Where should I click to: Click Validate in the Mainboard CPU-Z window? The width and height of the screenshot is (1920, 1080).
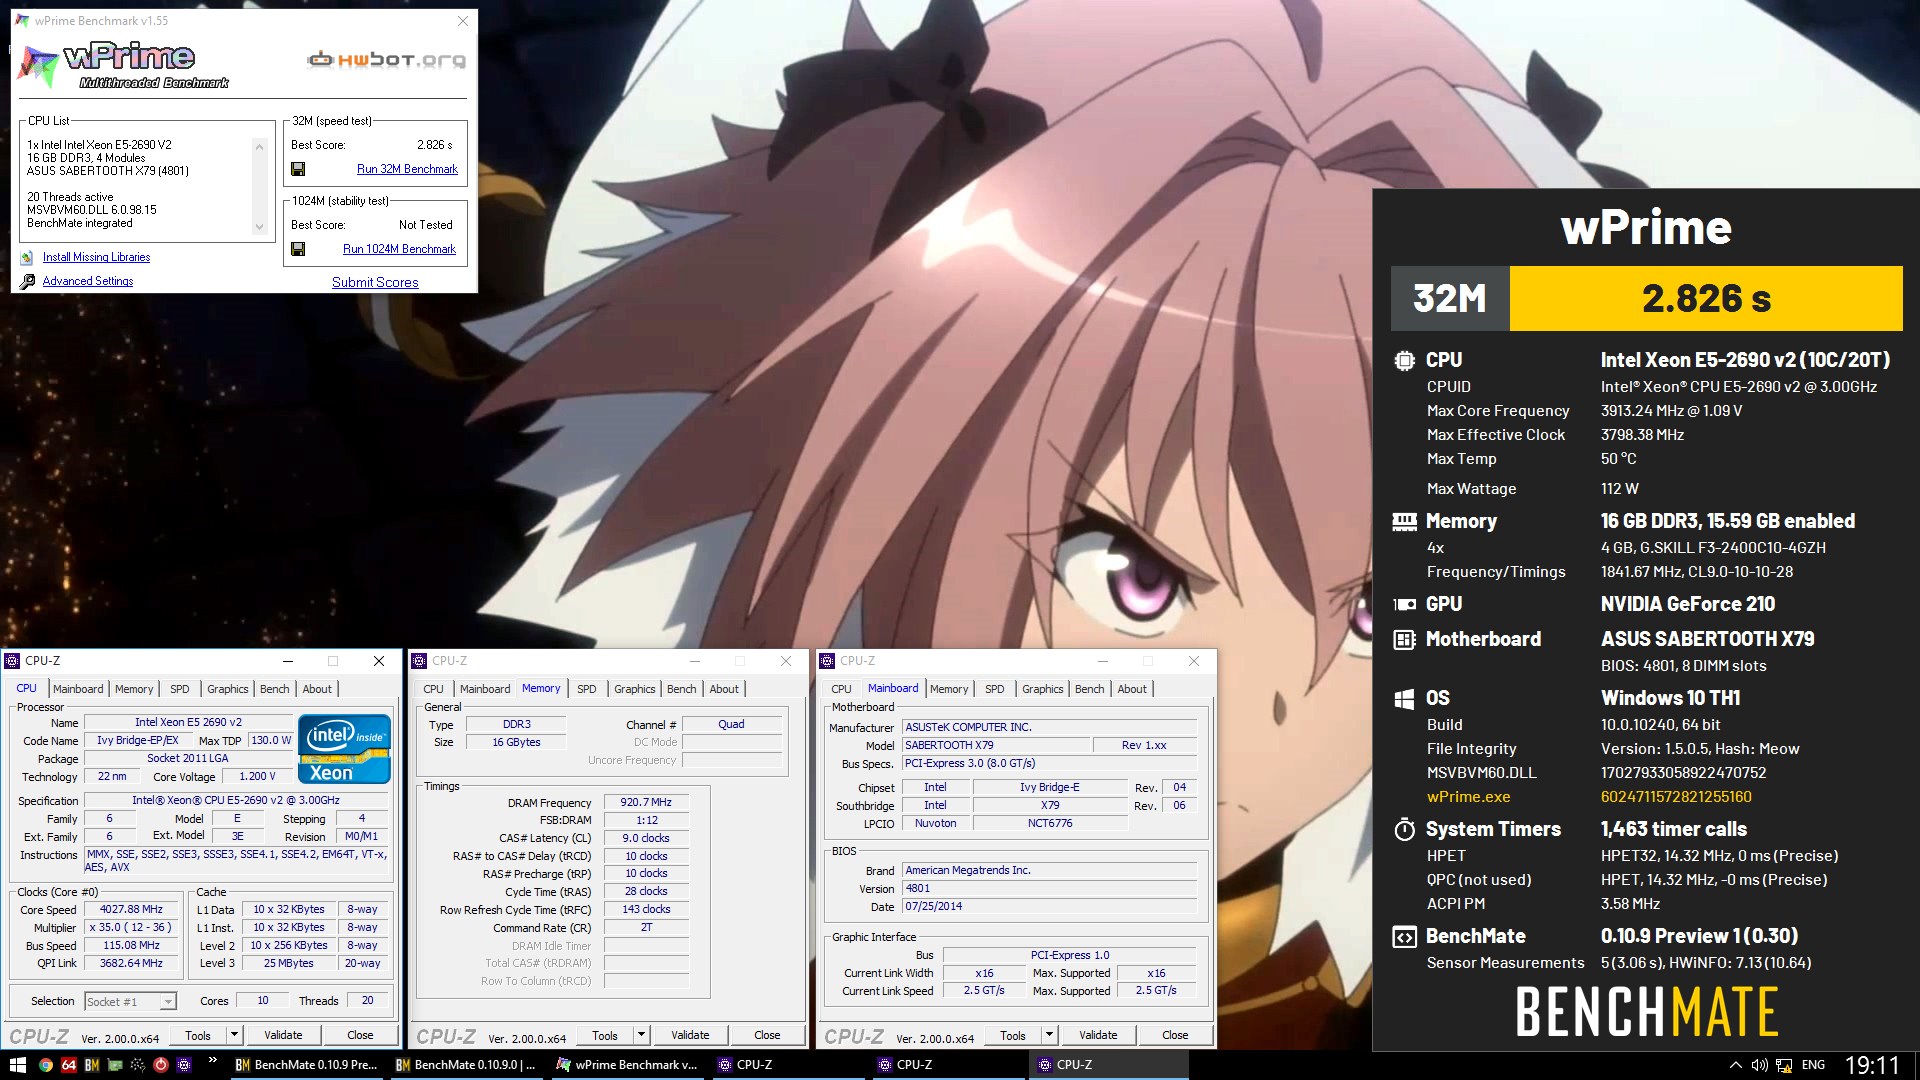(1098, 1035)
